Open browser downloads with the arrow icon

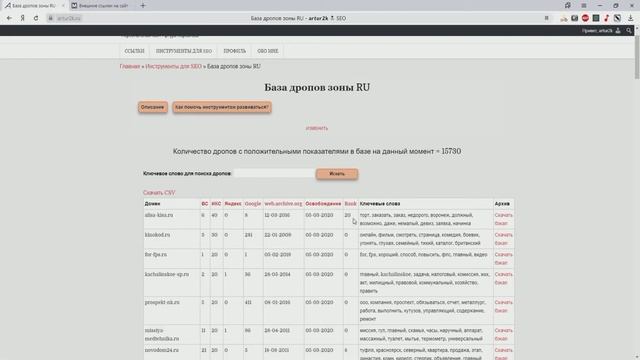pos(631,18)
